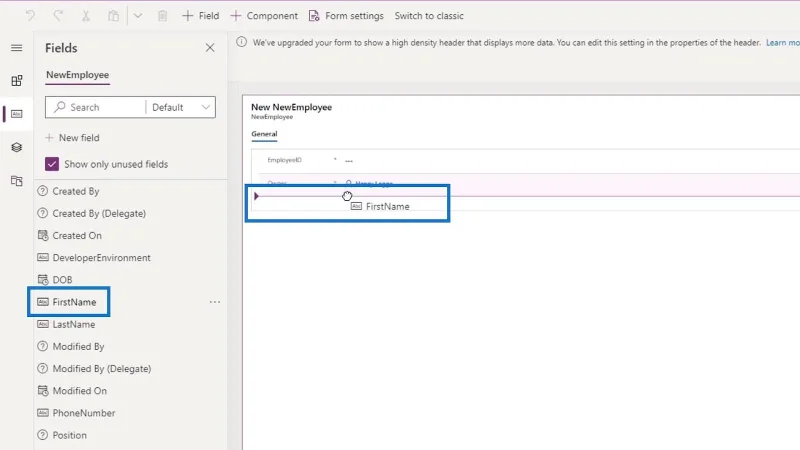Click the New NewEmployee form title
The height and width of the screenshot is (450, 800).
(291, 107)
